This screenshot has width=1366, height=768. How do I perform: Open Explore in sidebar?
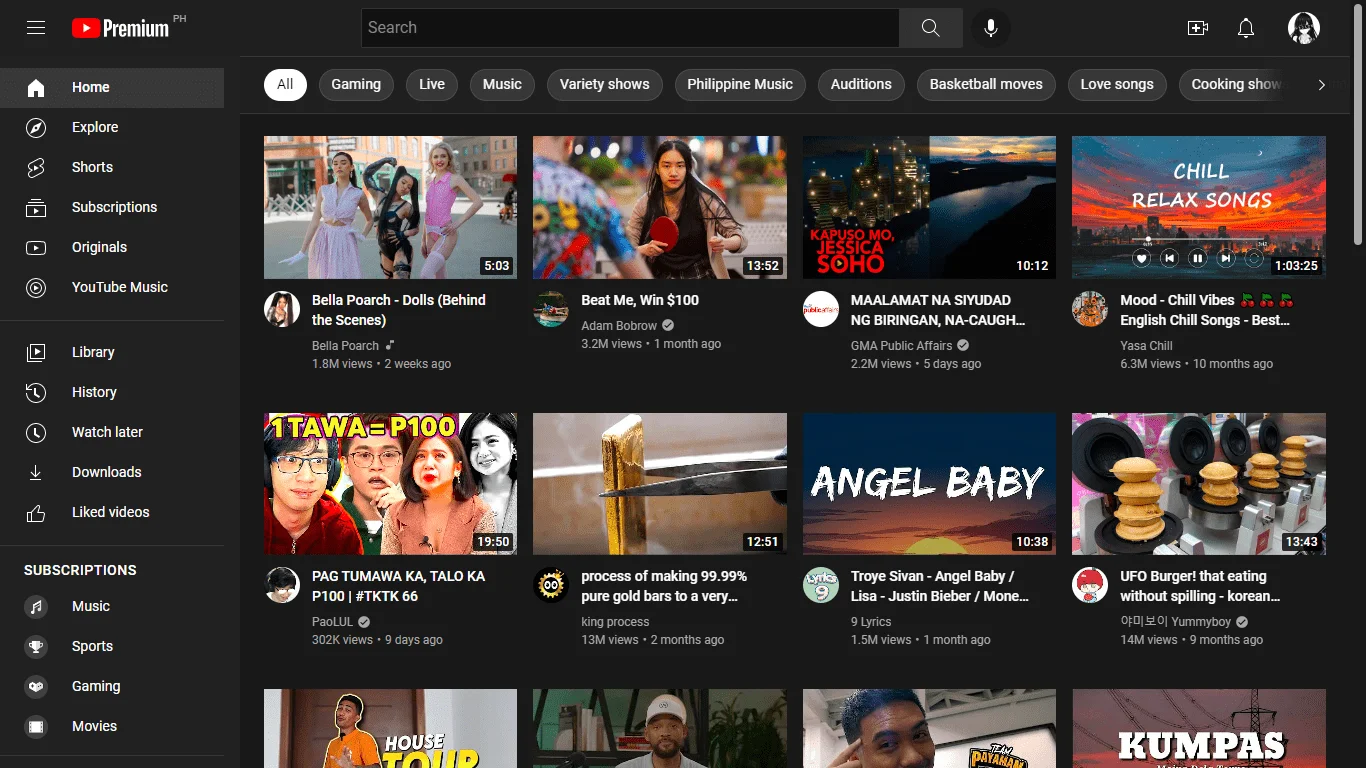(112, 127)
